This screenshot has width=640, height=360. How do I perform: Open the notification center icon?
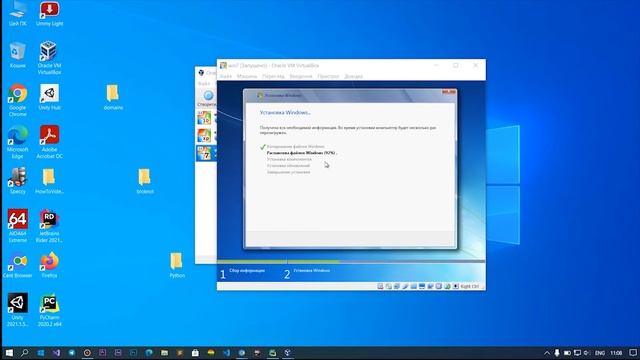[633, 353]
